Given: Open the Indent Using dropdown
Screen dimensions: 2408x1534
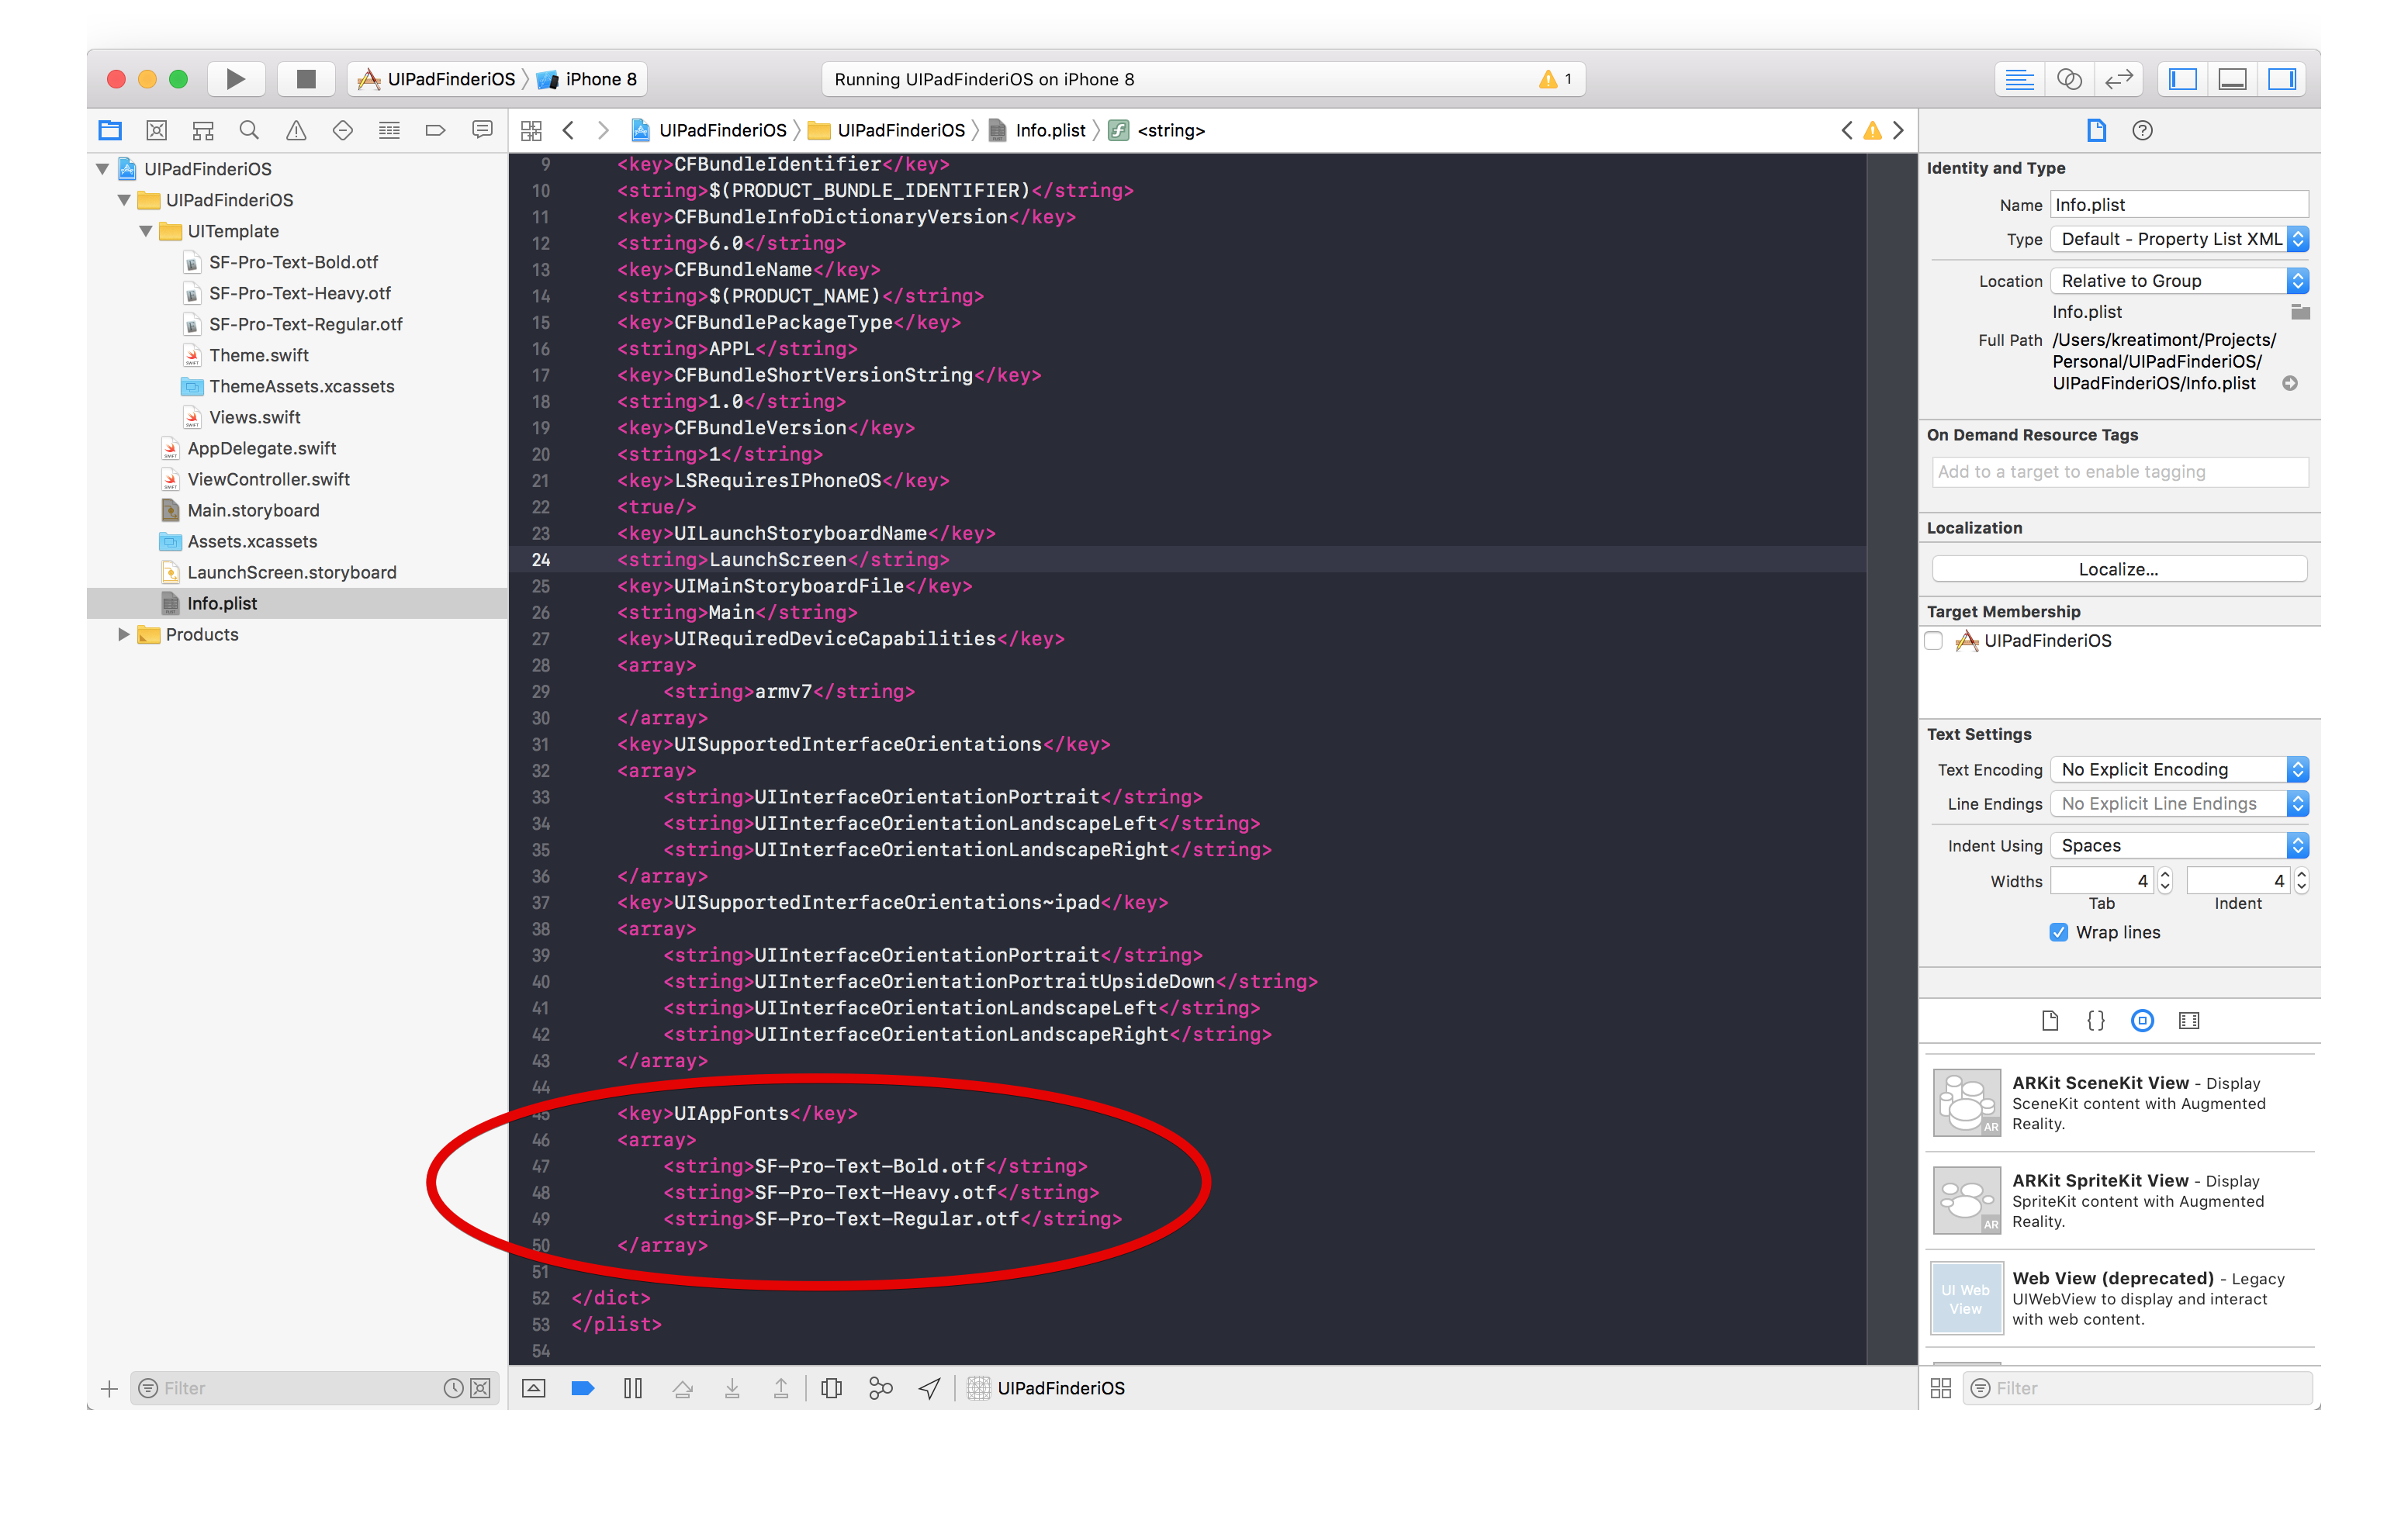Looking at the screenshot, I should 2179,845.
